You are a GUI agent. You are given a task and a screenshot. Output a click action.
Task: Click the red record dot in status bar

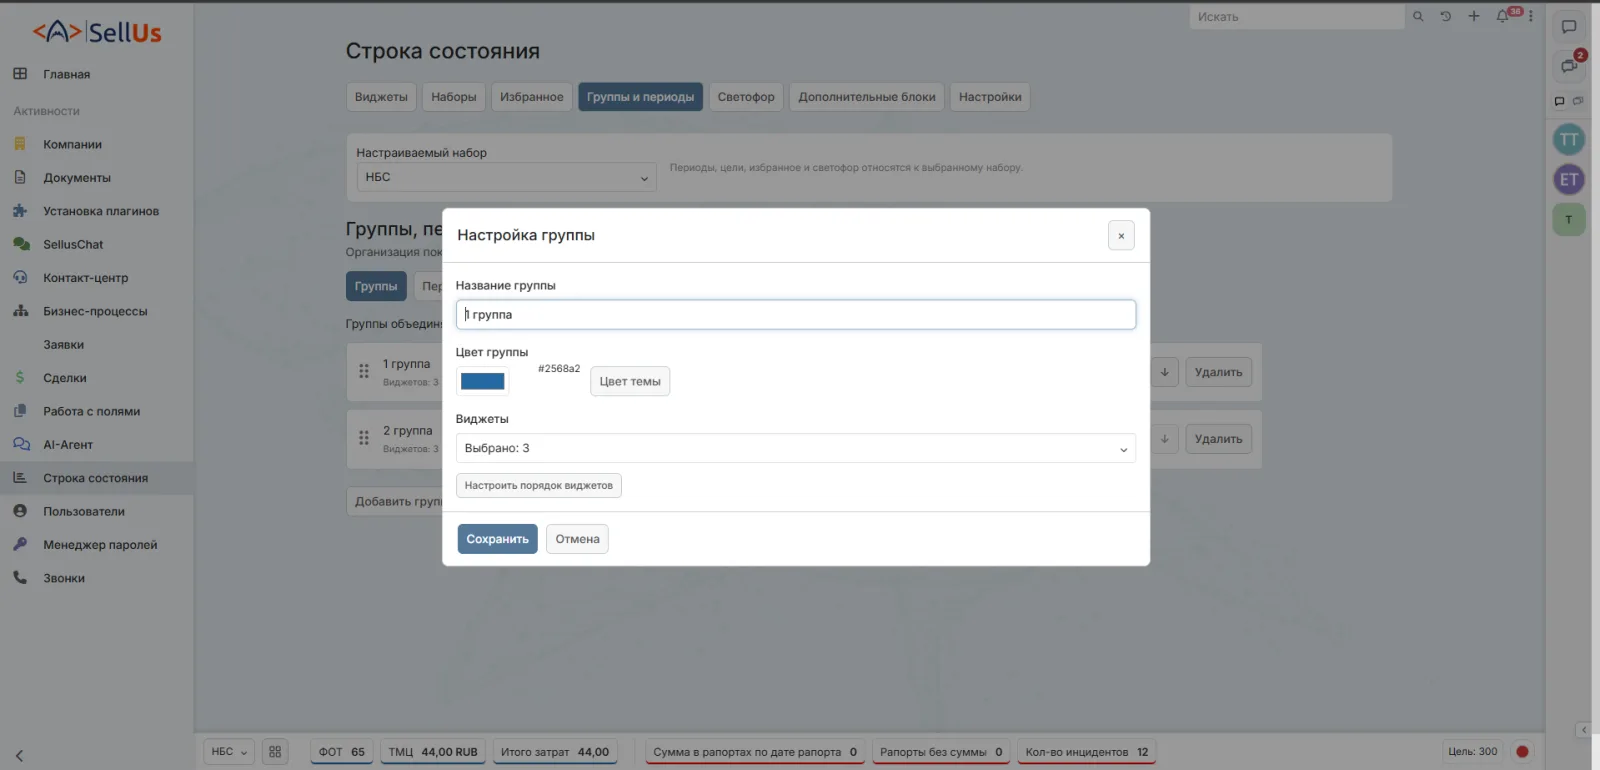(1522, 752)
